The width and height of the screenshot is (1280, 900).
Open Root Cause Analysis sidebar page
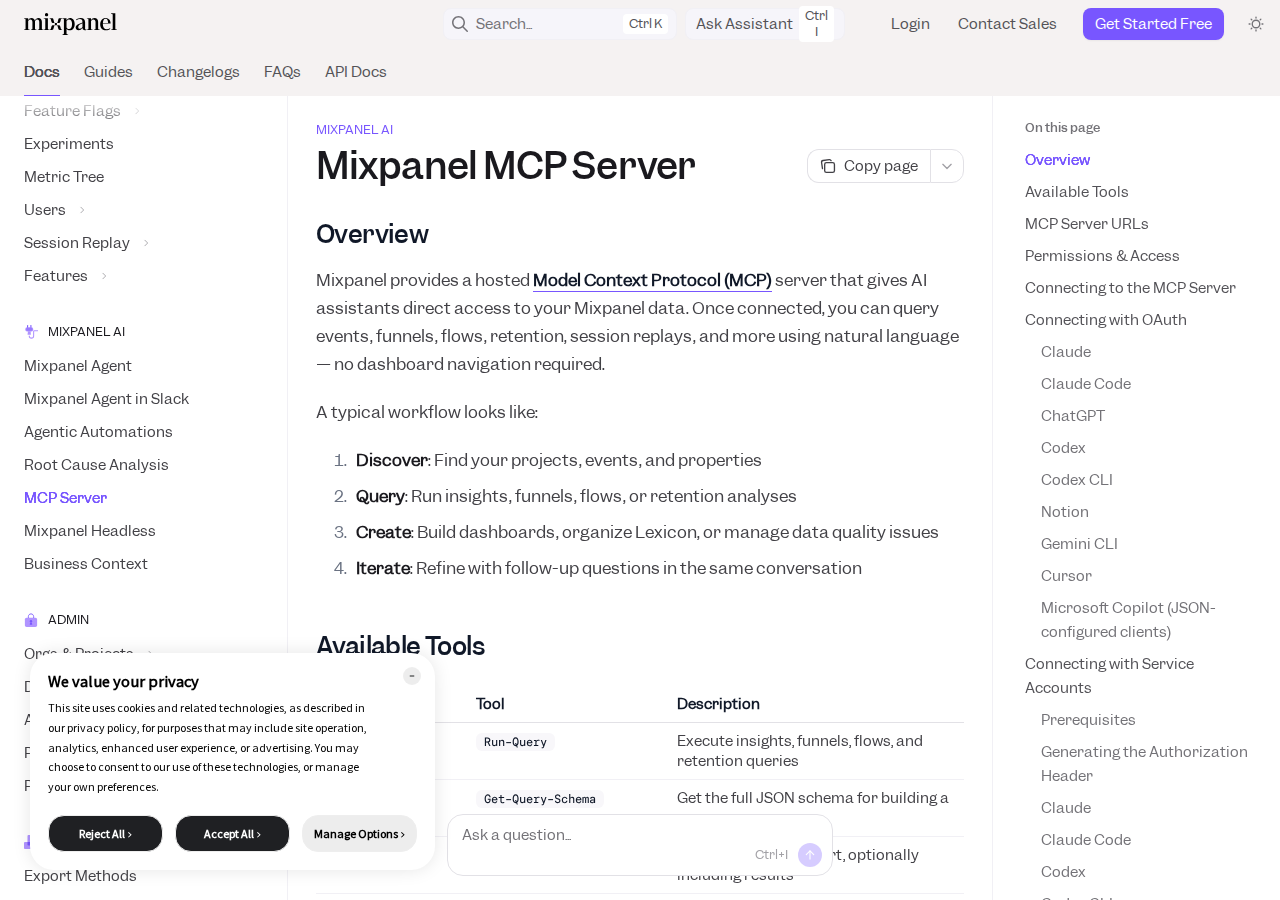coord(96,465)
